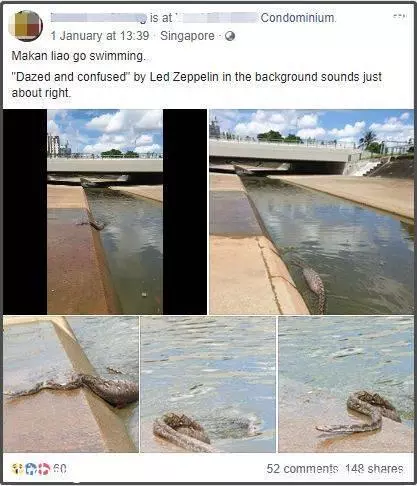Open bottom middle coiled snake photo
Viewport: 417px width, 486px height.
coord(208,384)
